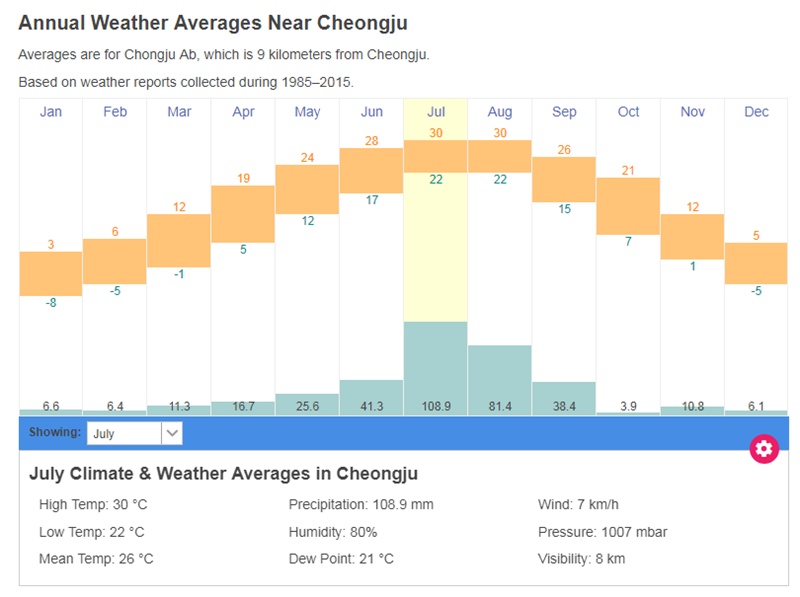Click the dropdown arrow beside July

[x=172, y=433]
